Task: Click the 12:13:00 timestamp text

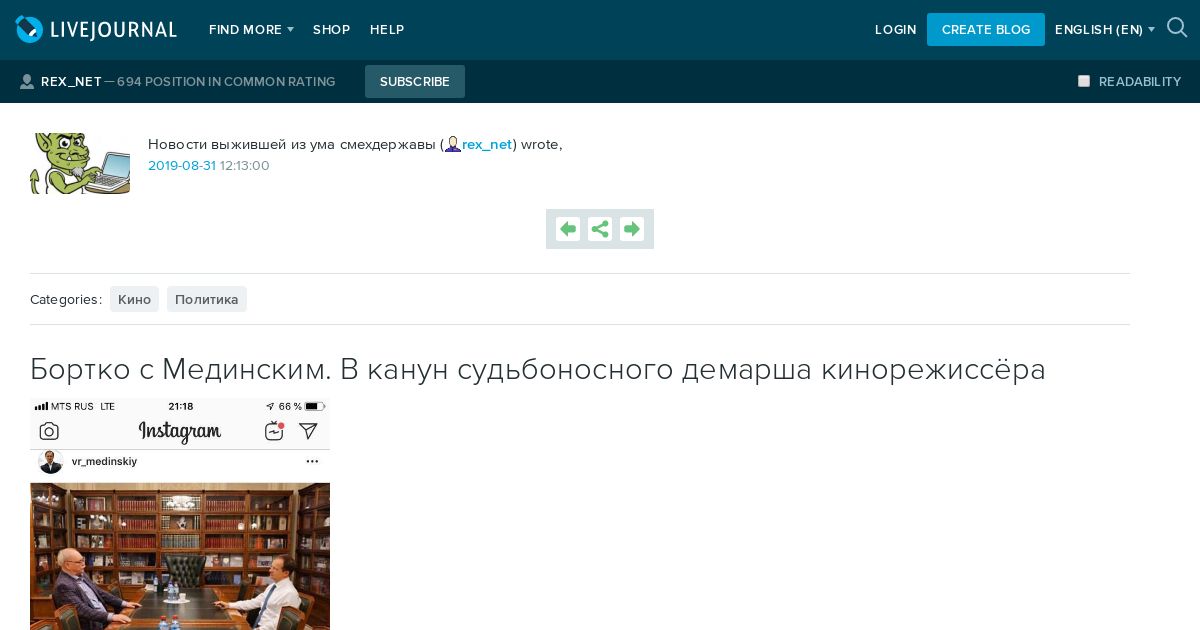Action: tap(245, 166)
